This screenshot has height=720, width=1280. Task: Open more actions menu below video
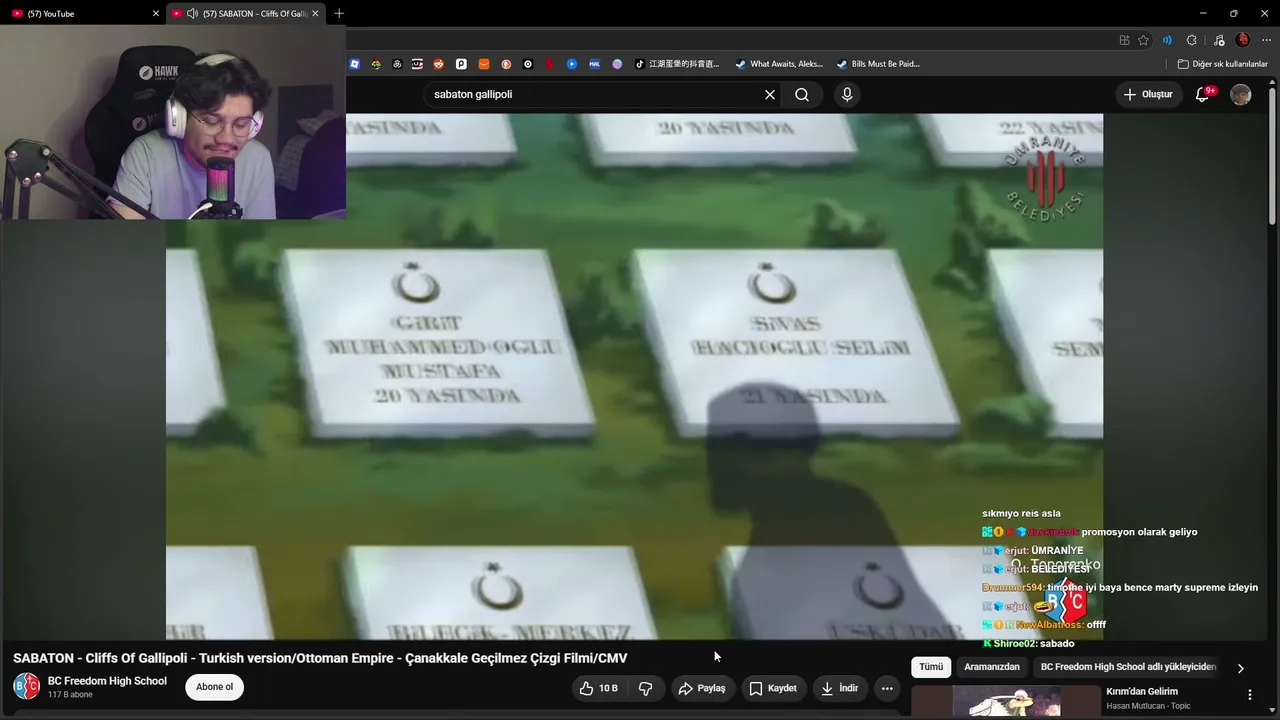887,688
